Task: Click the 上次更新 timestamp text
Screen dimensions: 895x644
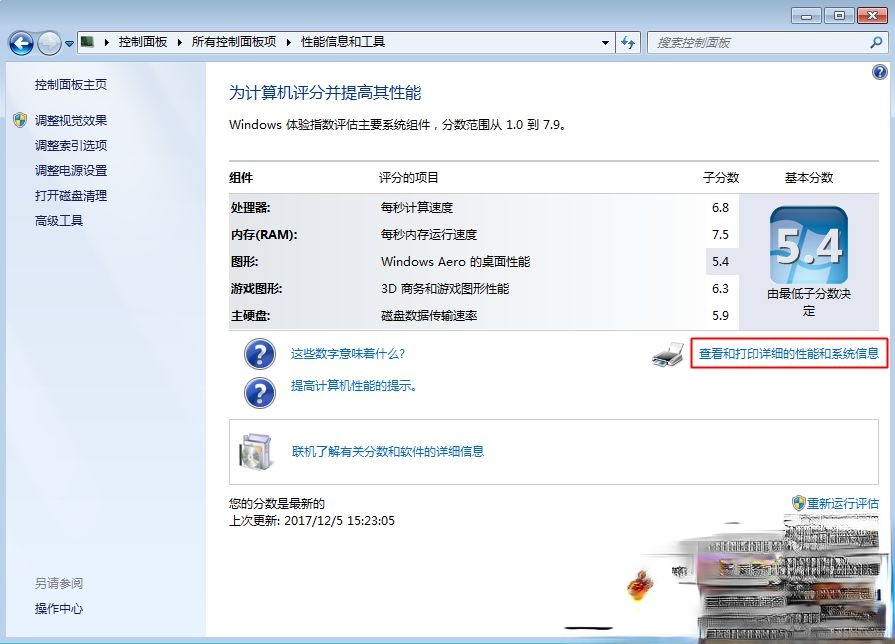Action: point(312,521)
